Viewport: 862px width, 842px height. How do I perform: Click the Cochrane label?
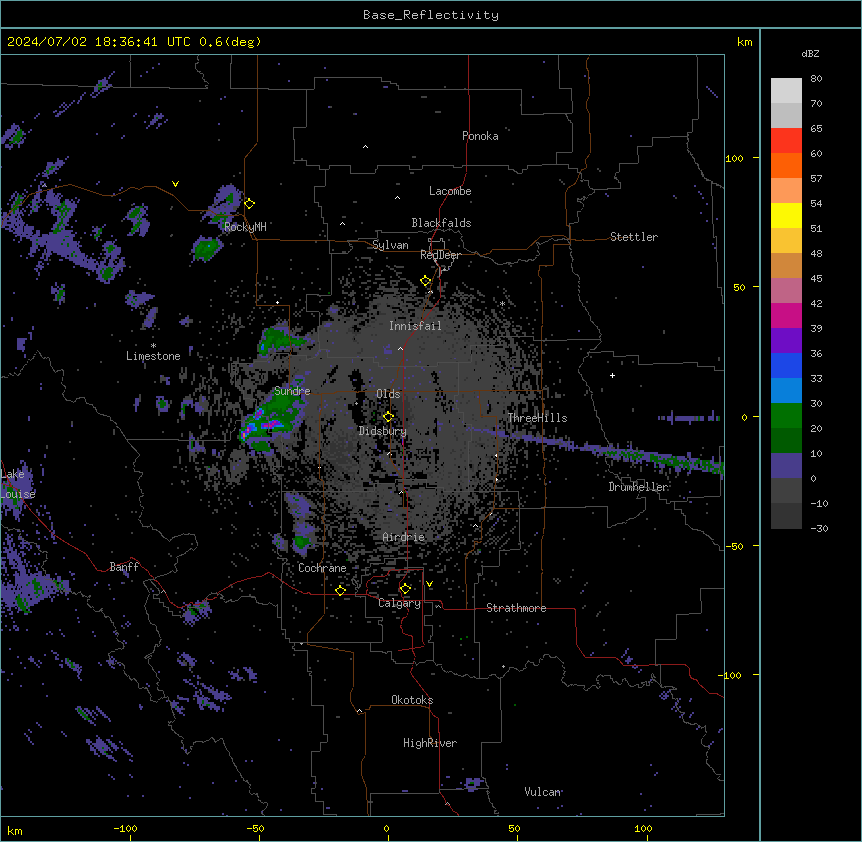coord(322,568)
